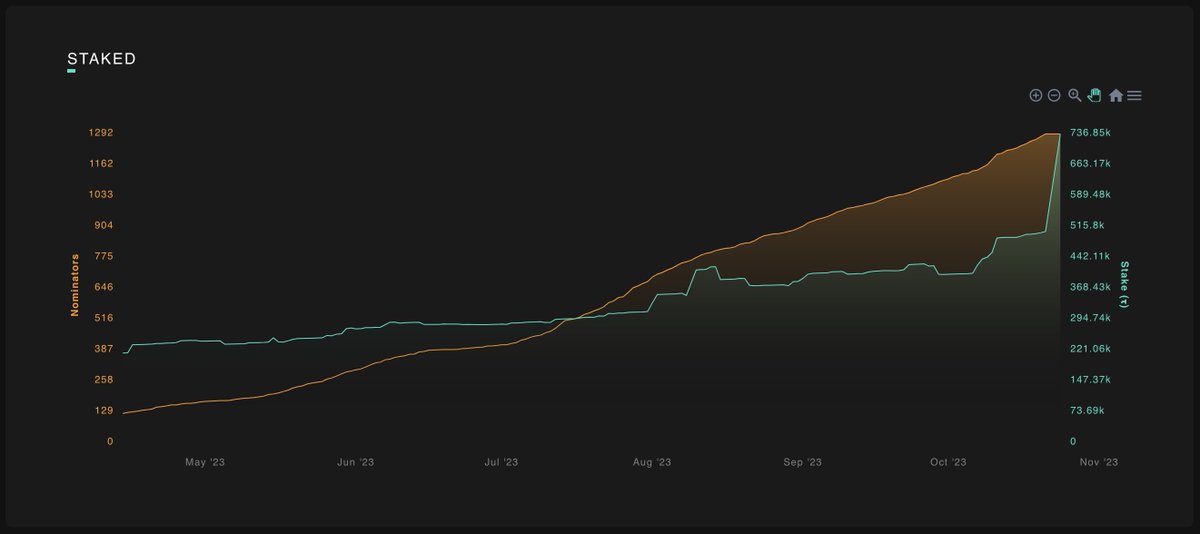Image resolution: width=1200 pixels, height=534 pixels.
Task: Click the 368.43k stake axis label
Action: (1090, 287)
